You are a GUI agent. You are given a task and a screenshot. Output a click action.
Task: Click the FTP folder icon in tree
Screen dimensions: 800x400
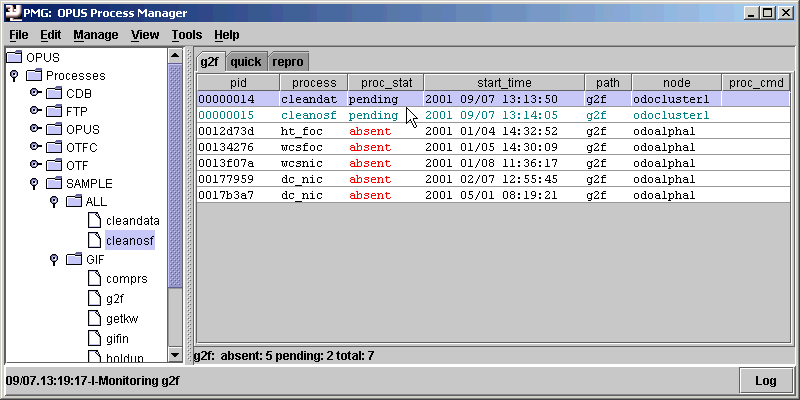(55, 111)
